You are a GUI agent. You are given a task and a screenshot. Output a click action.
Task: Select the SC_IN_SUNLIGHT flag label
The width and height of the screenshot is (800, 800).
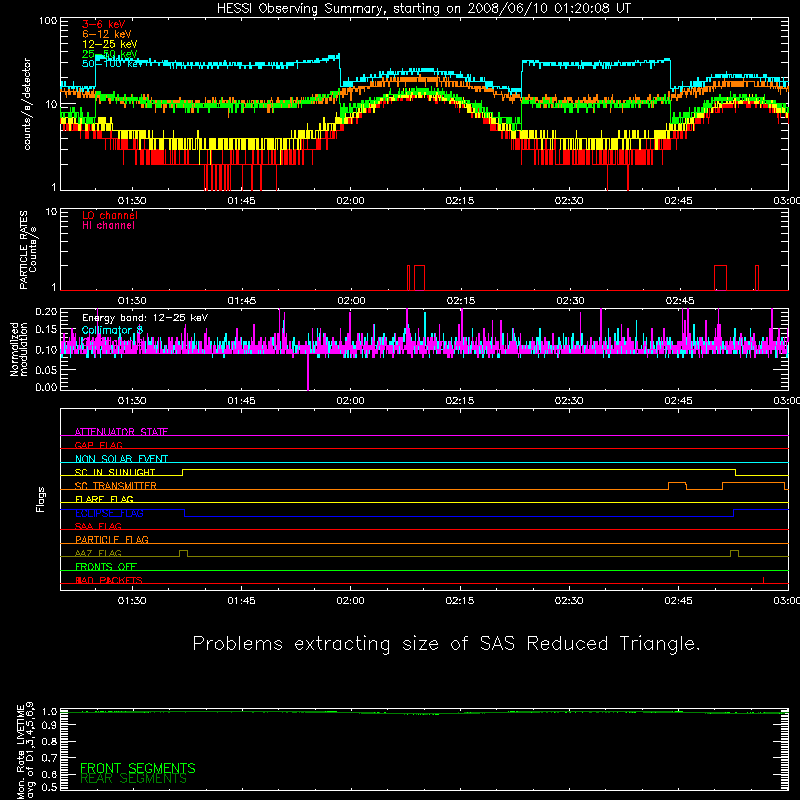115,472
